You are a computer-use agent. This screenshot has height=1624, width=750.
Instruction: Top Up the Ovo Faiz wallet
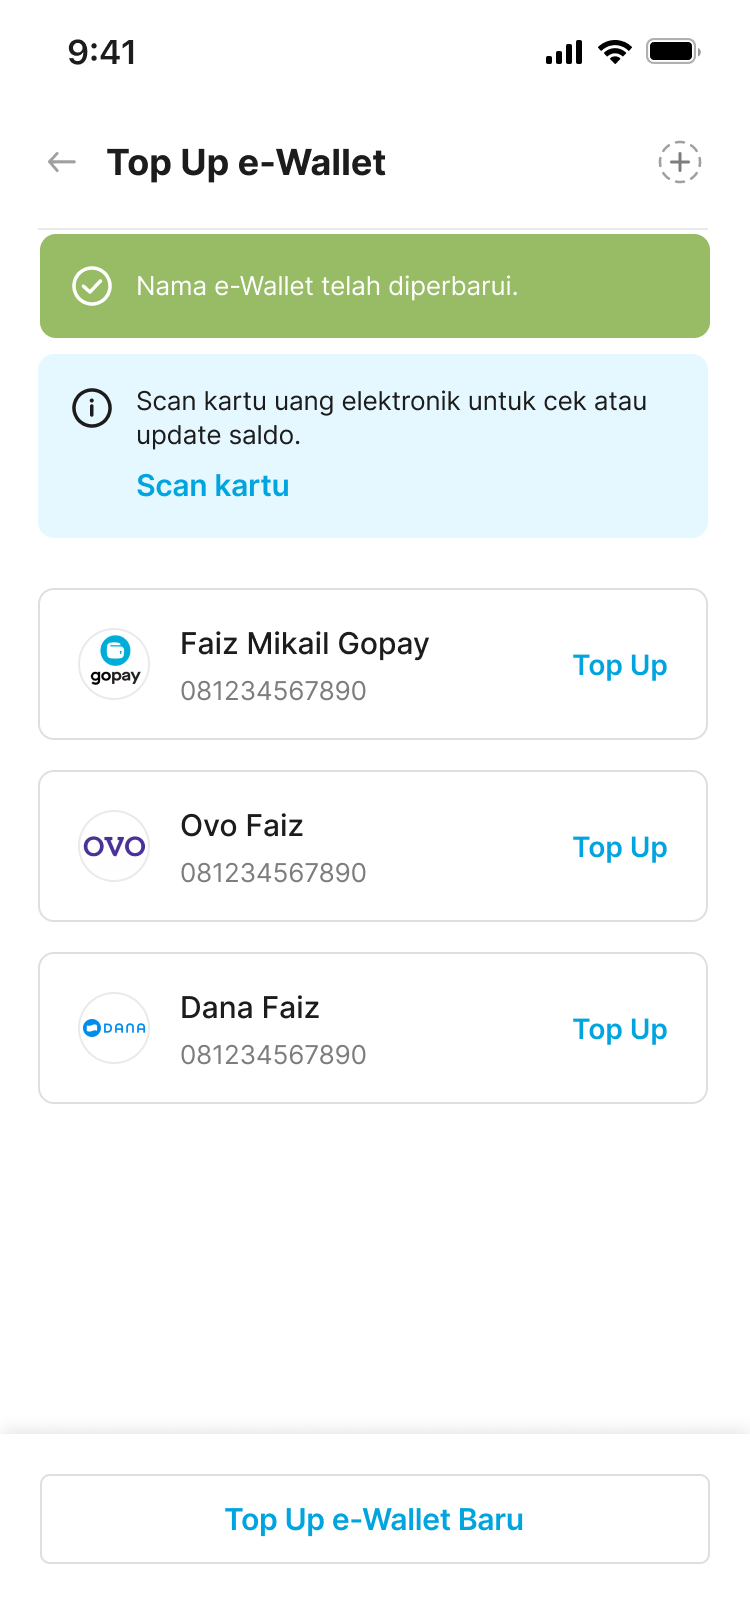coord(620,848)
